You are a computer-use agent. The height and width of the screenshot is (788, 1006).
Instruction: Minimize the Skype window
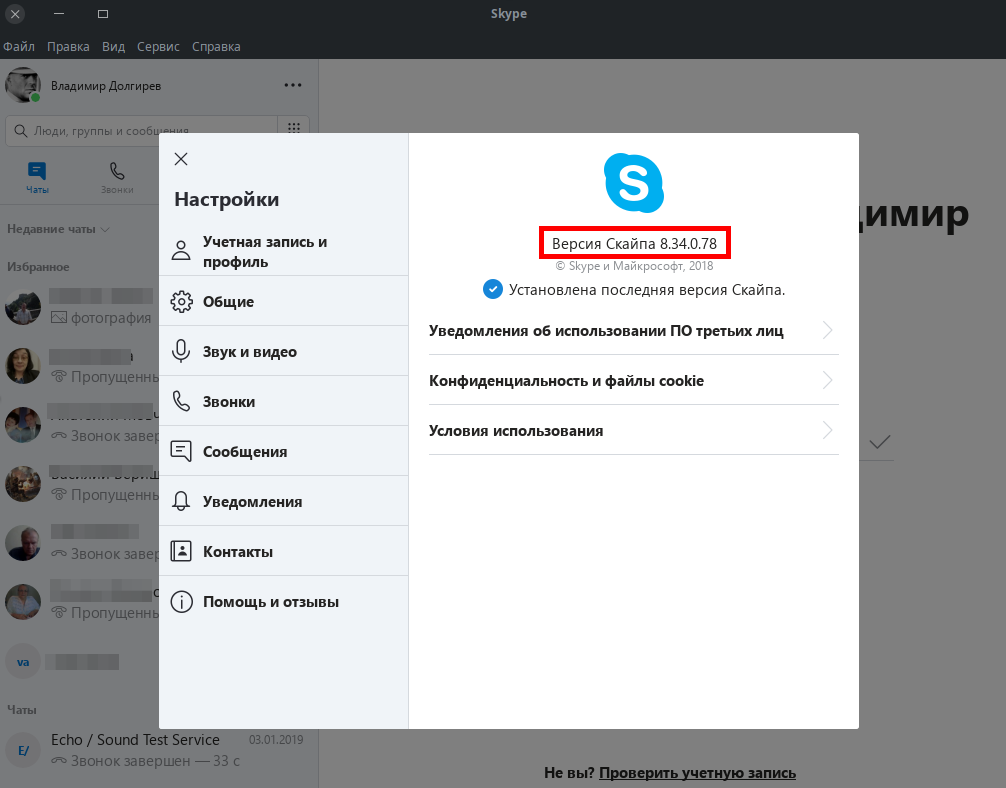(x=59, y=13)
